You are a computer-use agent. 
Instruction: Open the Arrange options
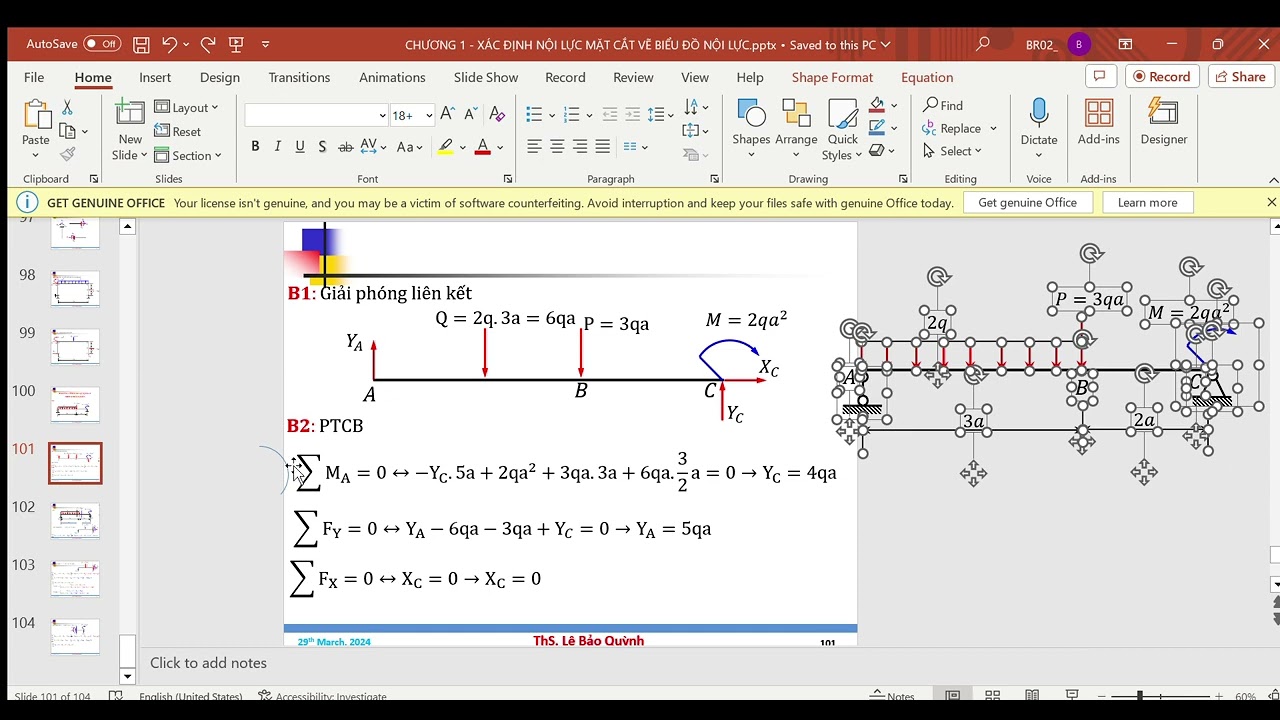[x=796, y=128]
